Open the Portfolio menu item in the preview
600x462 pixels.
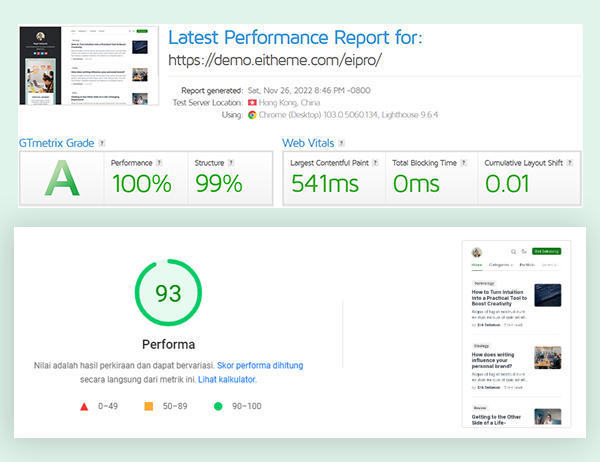pyautogui.click(x=527, y=266)
